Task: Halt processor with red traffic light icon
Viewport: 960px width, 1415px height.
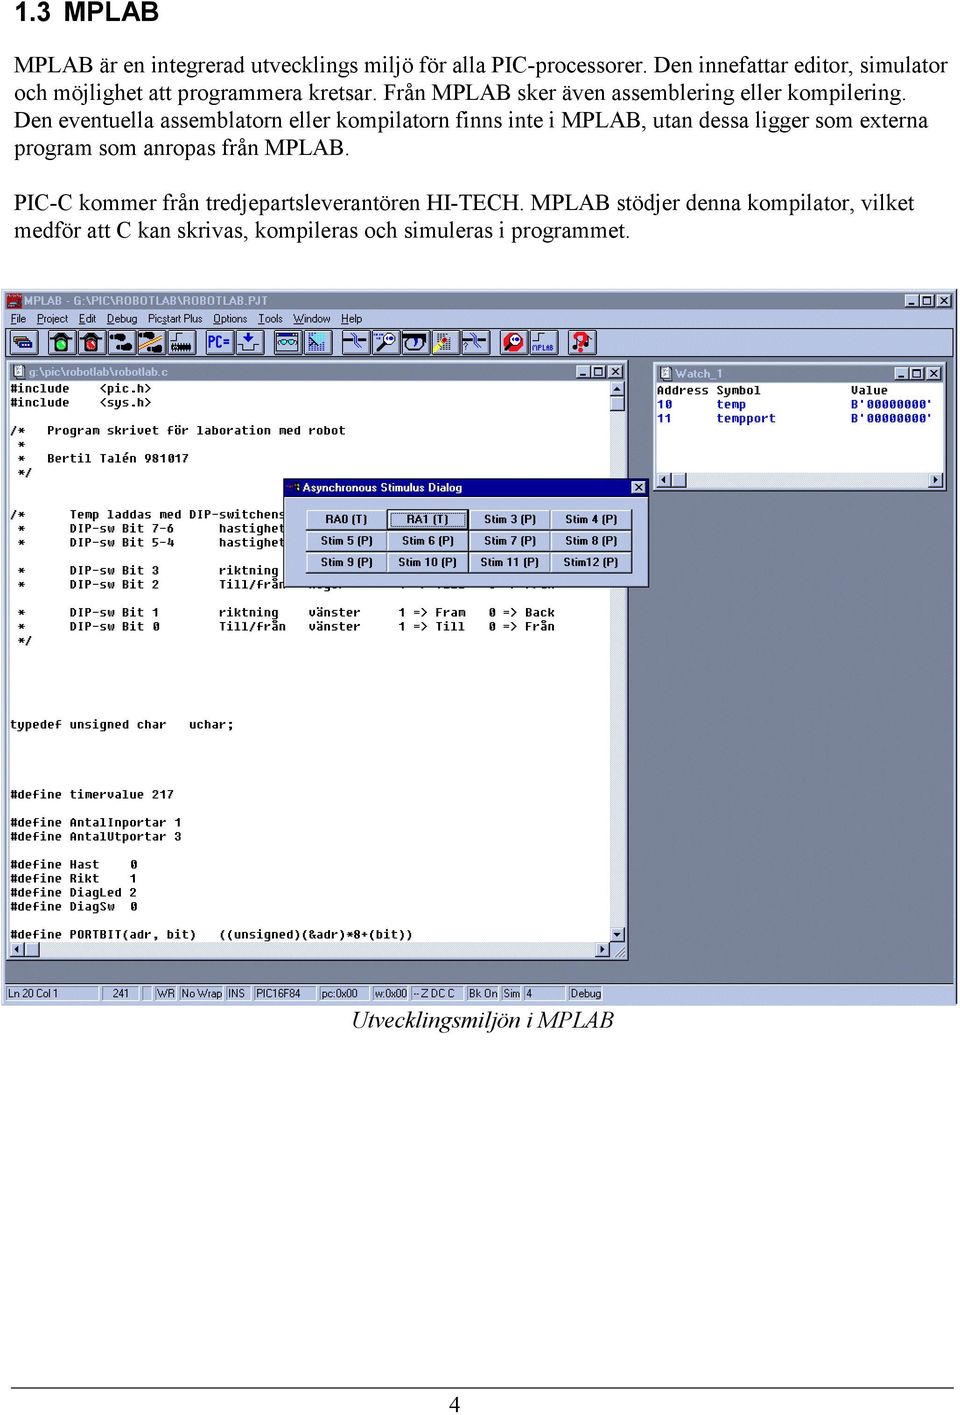Action: click(x=91, y=343)
